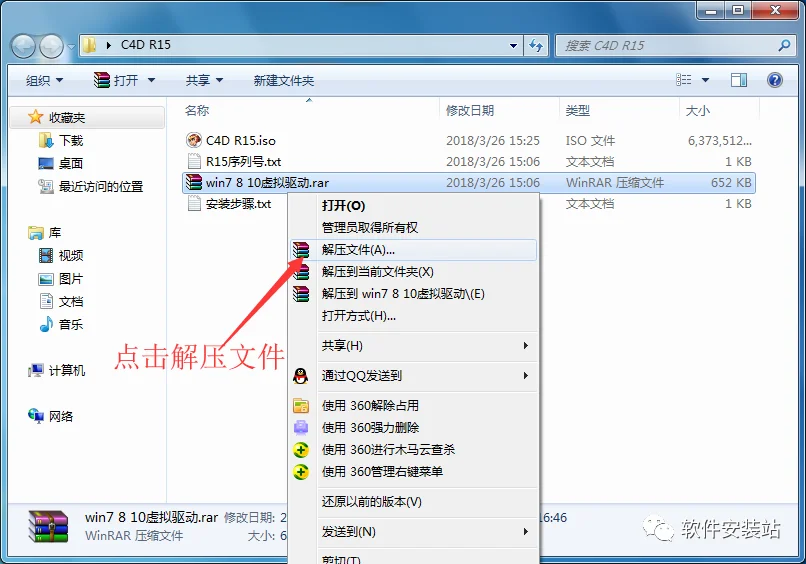Expand the 共享 toolbar dropdown
Viewport: 806px width, 564px height.
[219, 80]
